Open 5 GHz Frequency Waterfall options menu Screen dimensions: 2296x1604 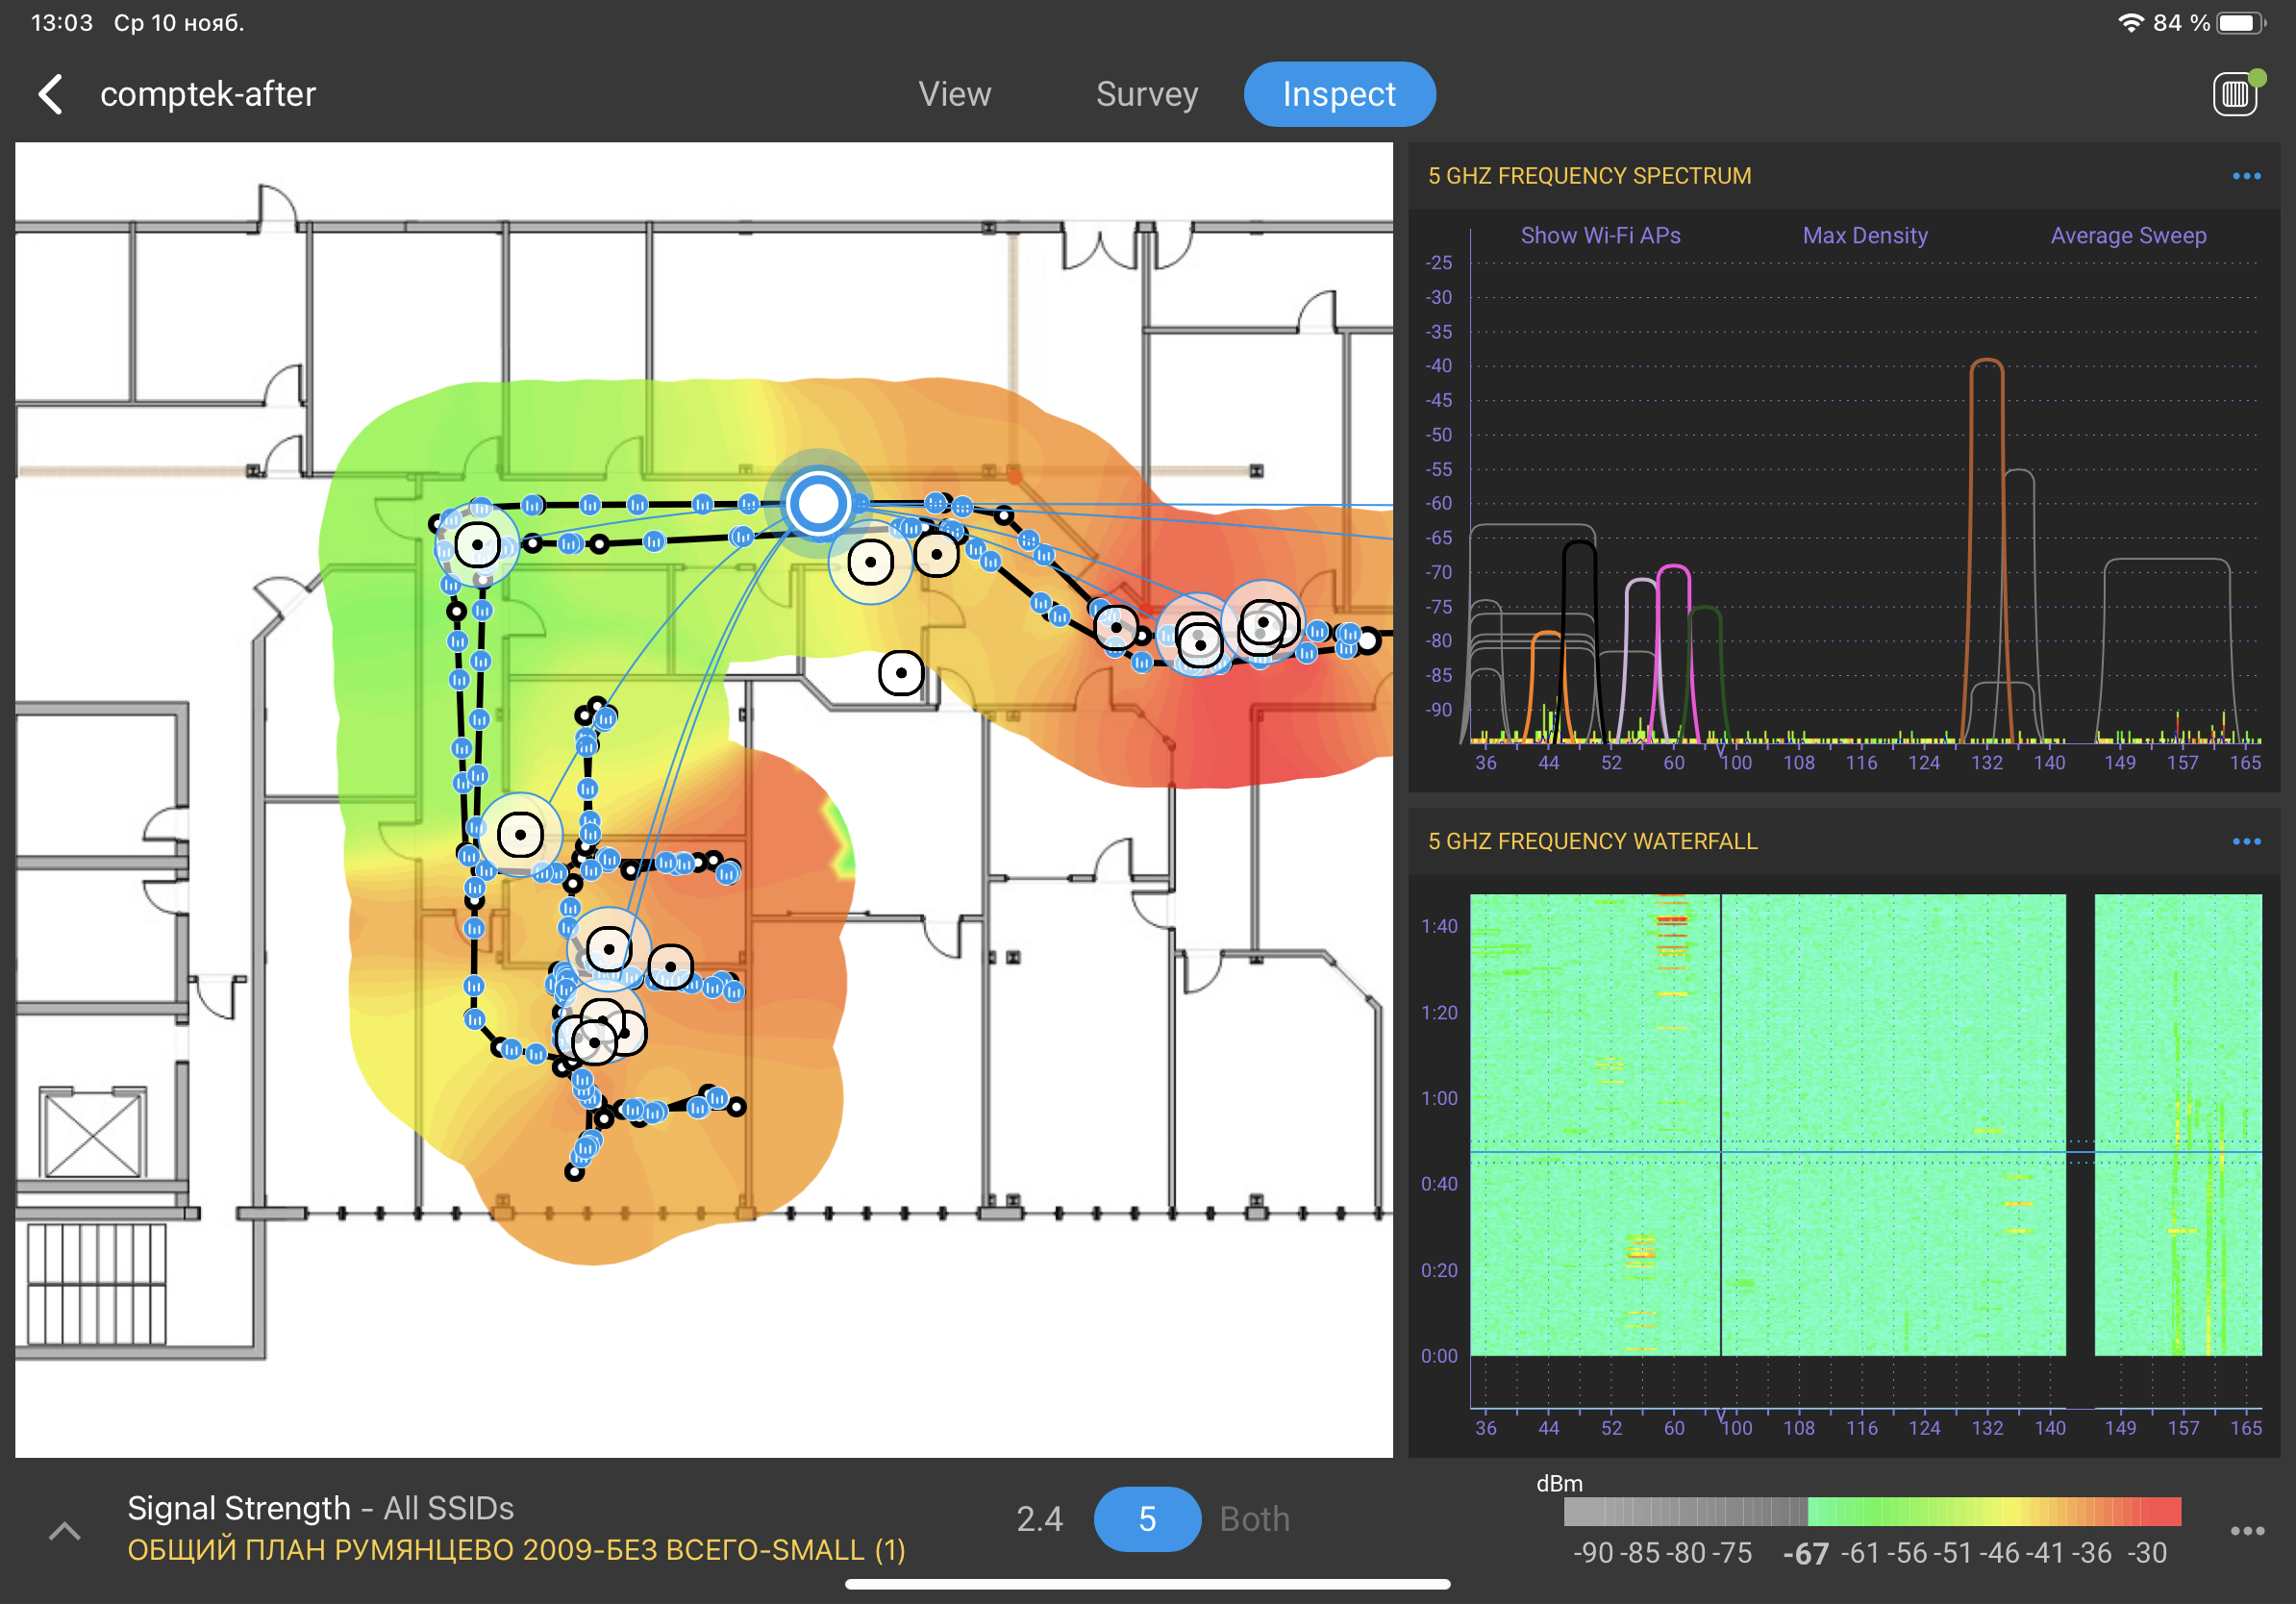[2246, 841]
